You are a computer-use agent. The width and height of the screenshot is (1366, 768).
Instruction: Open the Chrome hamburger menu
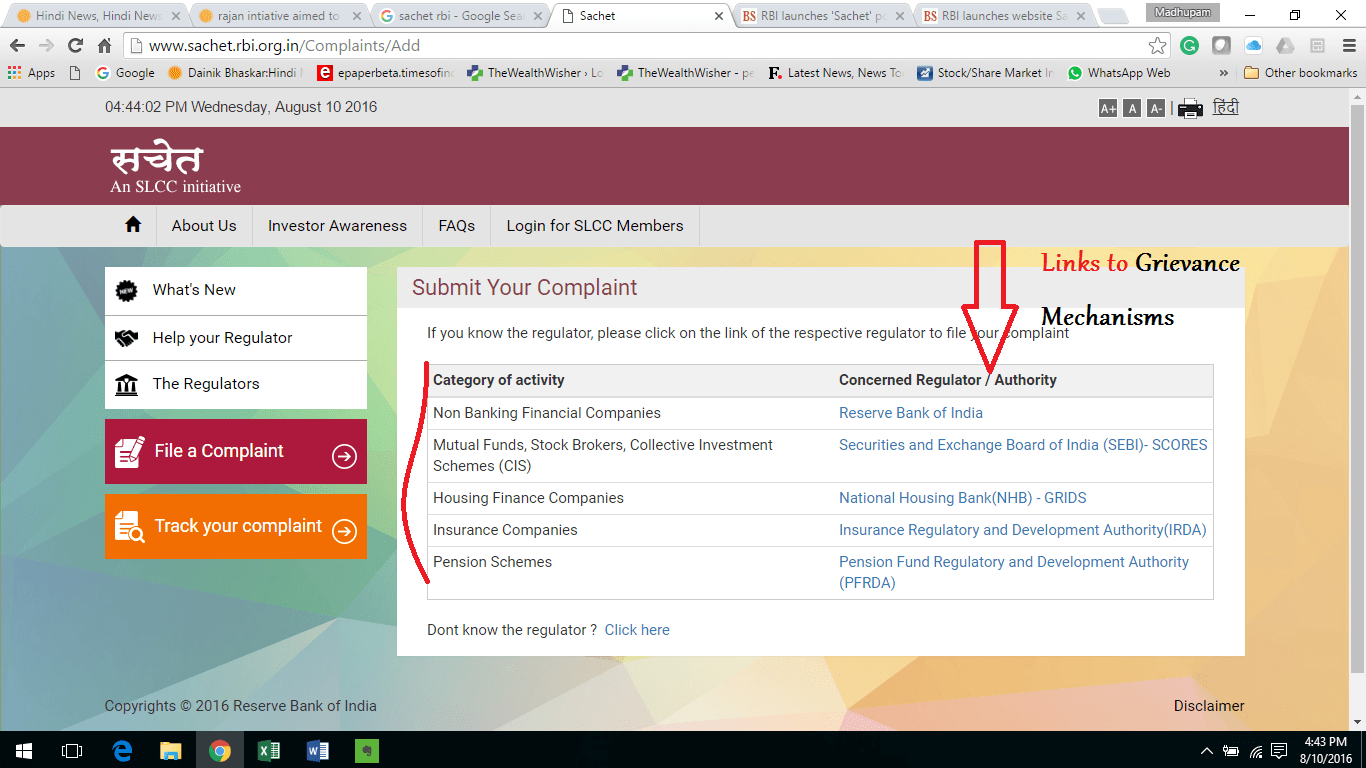(x=1349, y=46)
